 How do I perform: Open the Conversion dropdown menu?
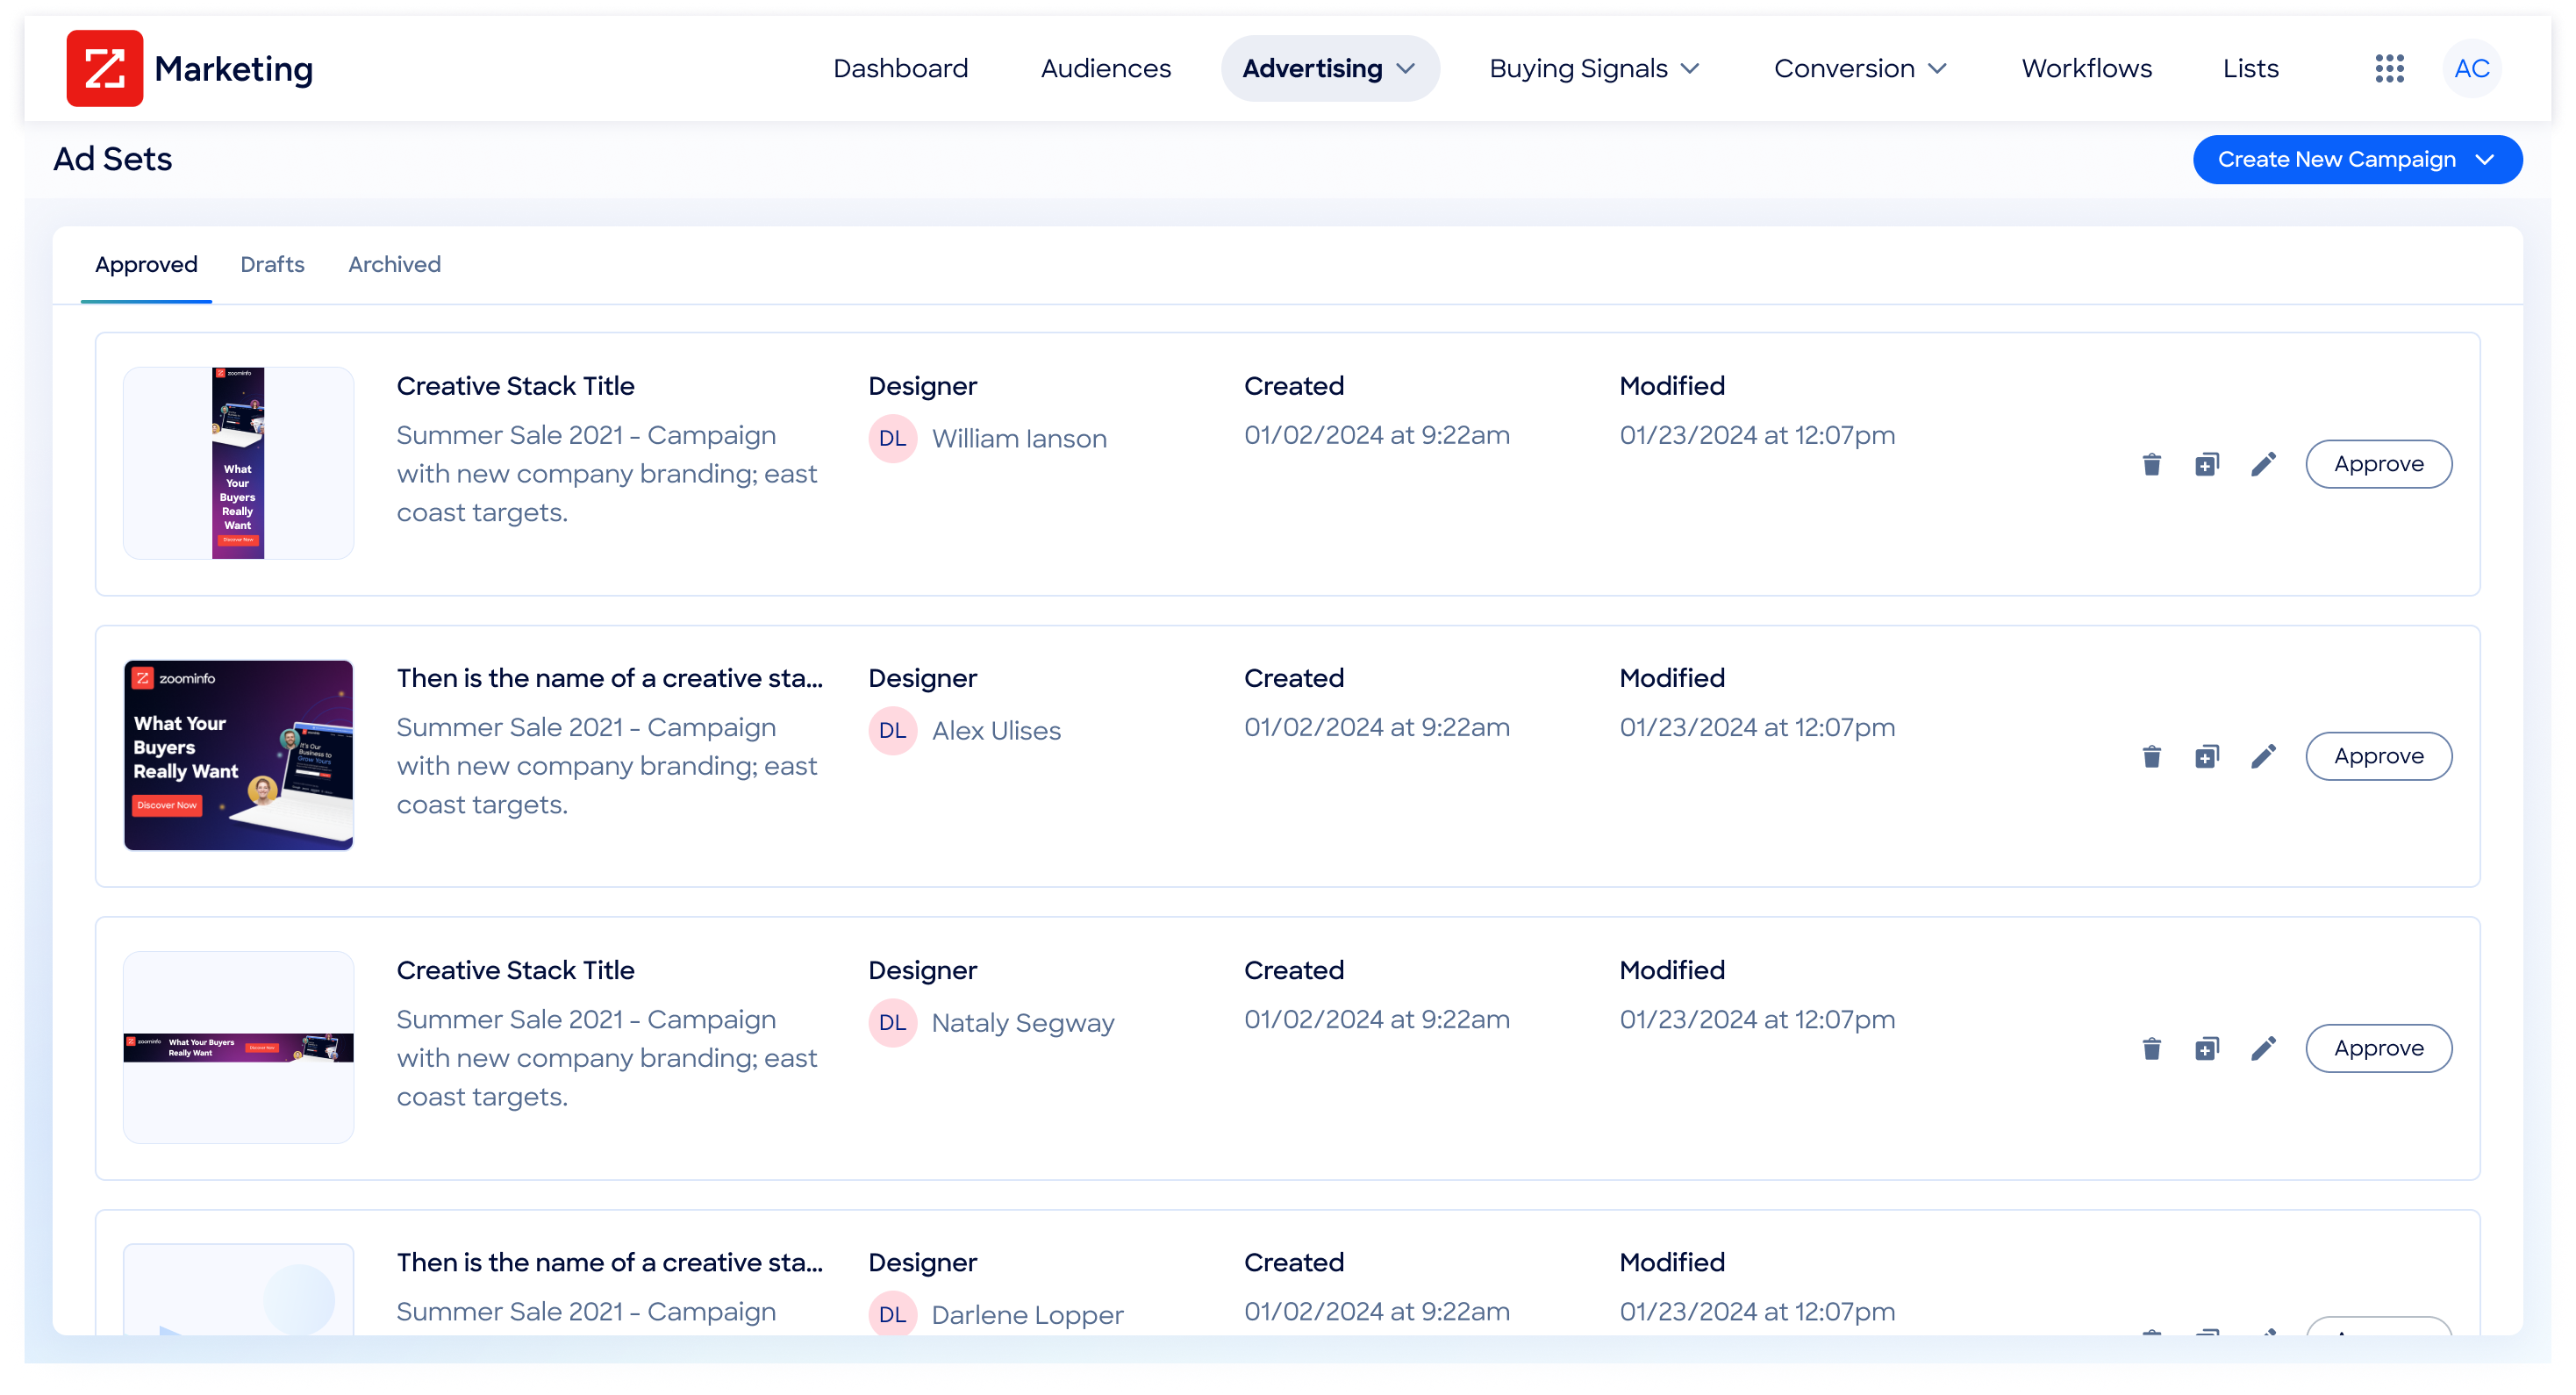[x=1860, y=69]
